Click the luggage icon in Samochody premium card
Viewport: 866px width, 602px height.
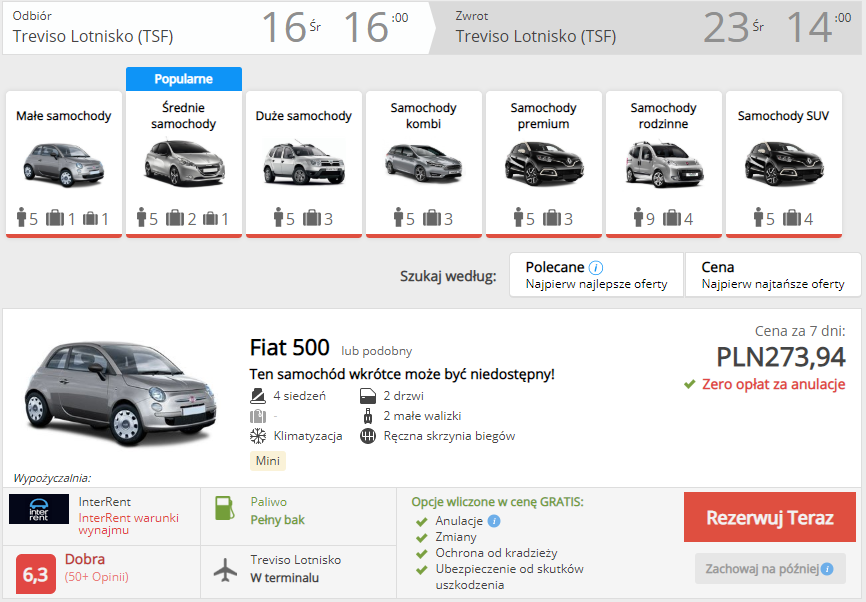552,218
